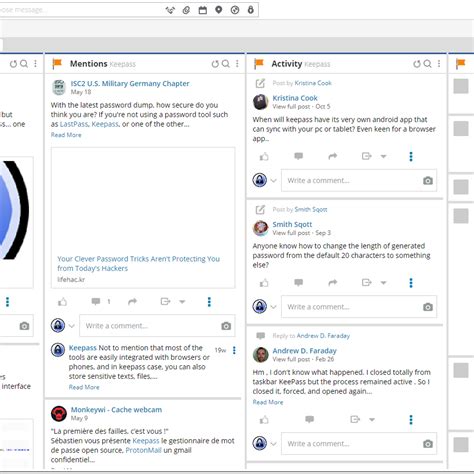Click the location pin icon in compose bar
474x474 pixels.
(219, 10)
